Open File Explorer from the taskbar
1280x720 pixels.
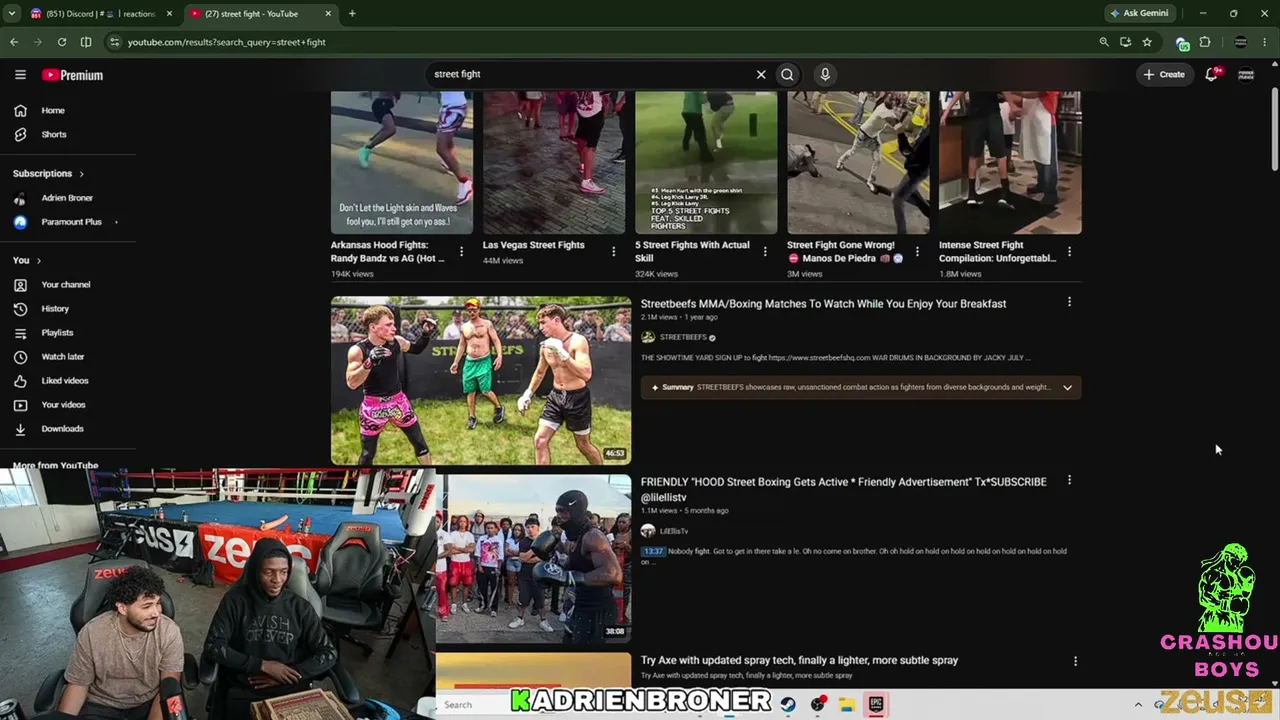click(x=847, y=704)
